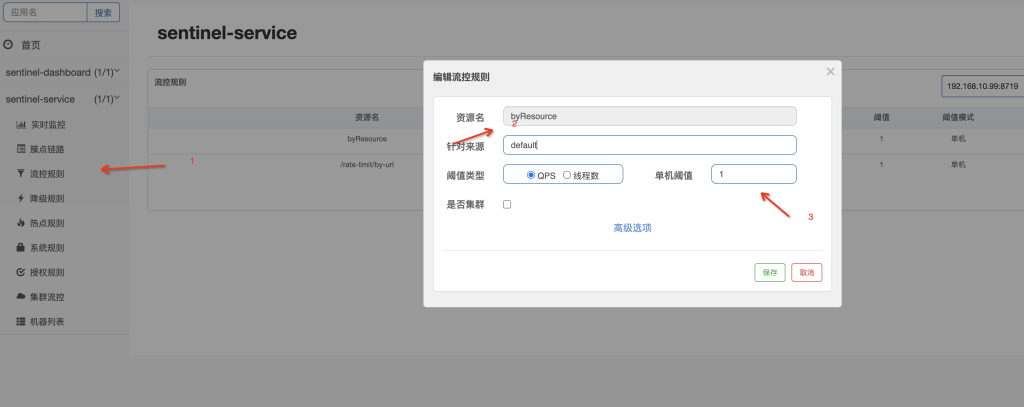
Task: Click the 机器列表 list icon
Action: click(21, 321)
